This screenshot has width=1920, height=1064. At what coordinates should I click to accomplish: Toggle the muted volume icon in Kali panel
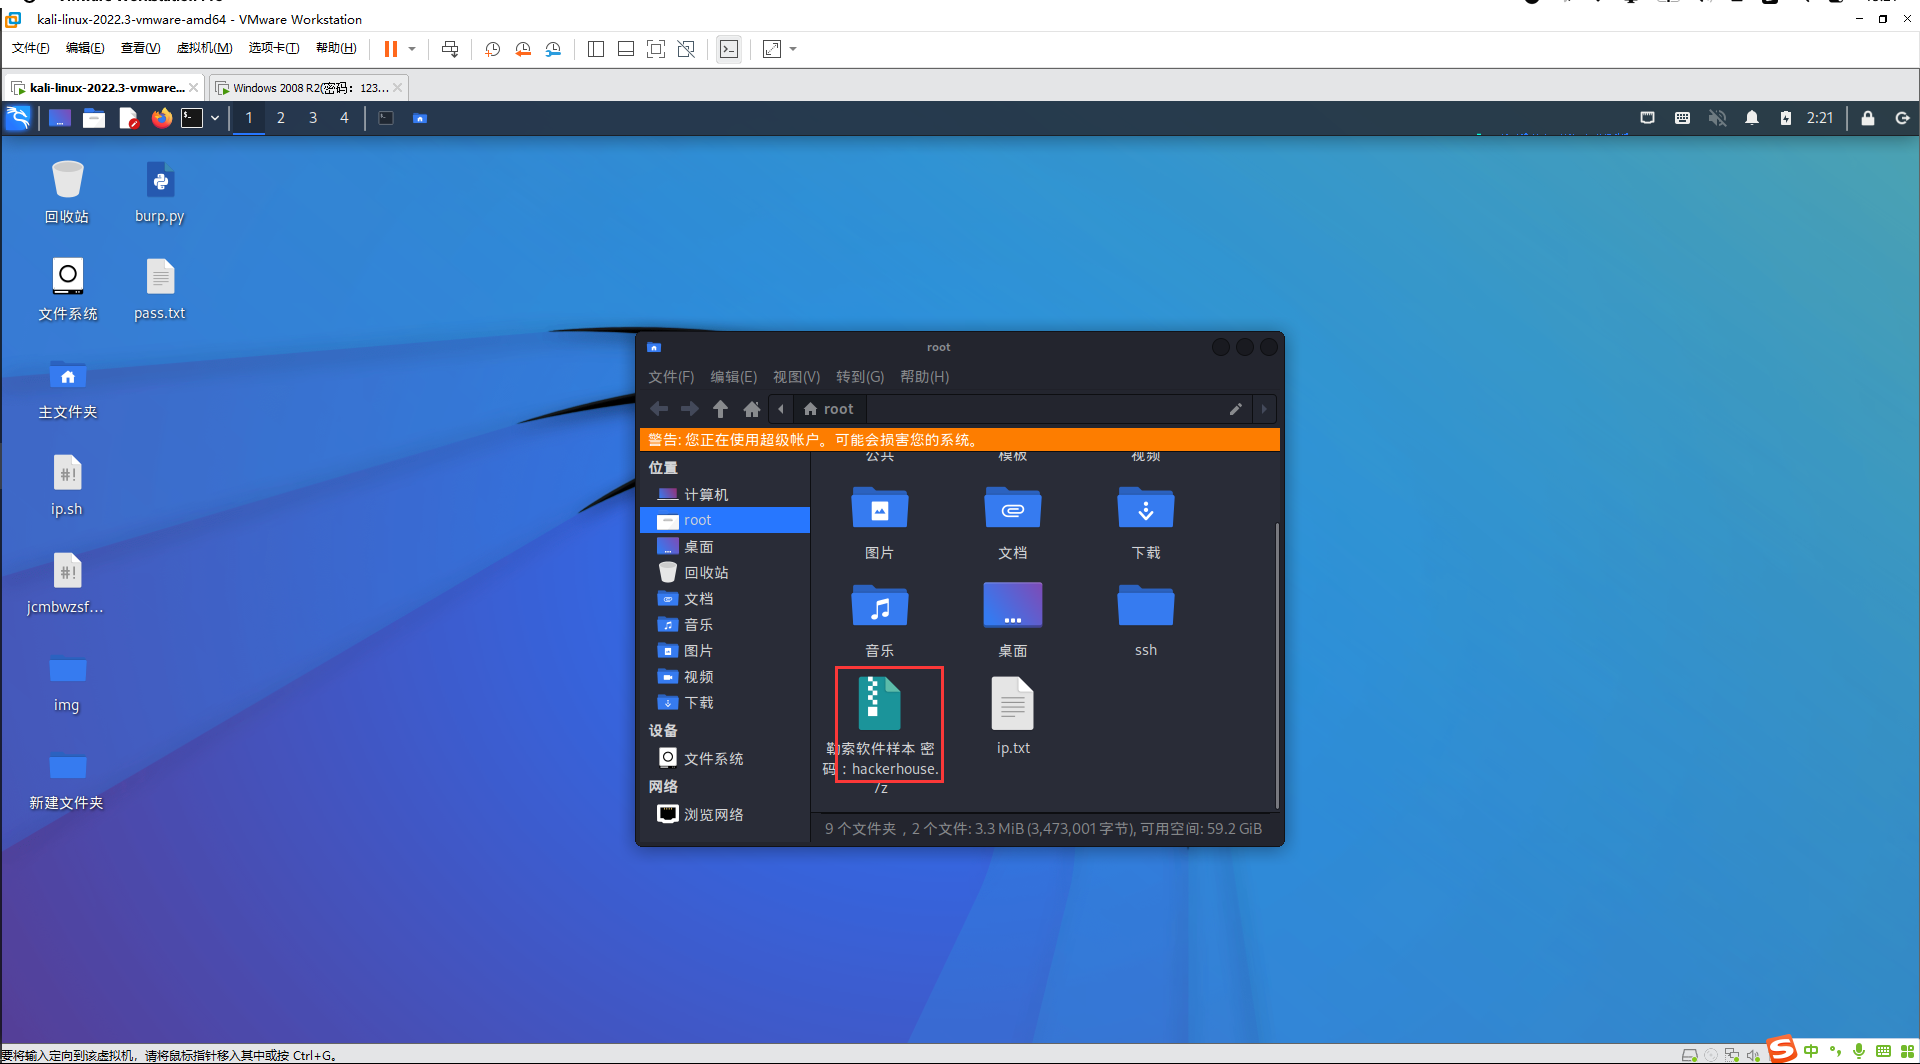tap(1717, 118)
